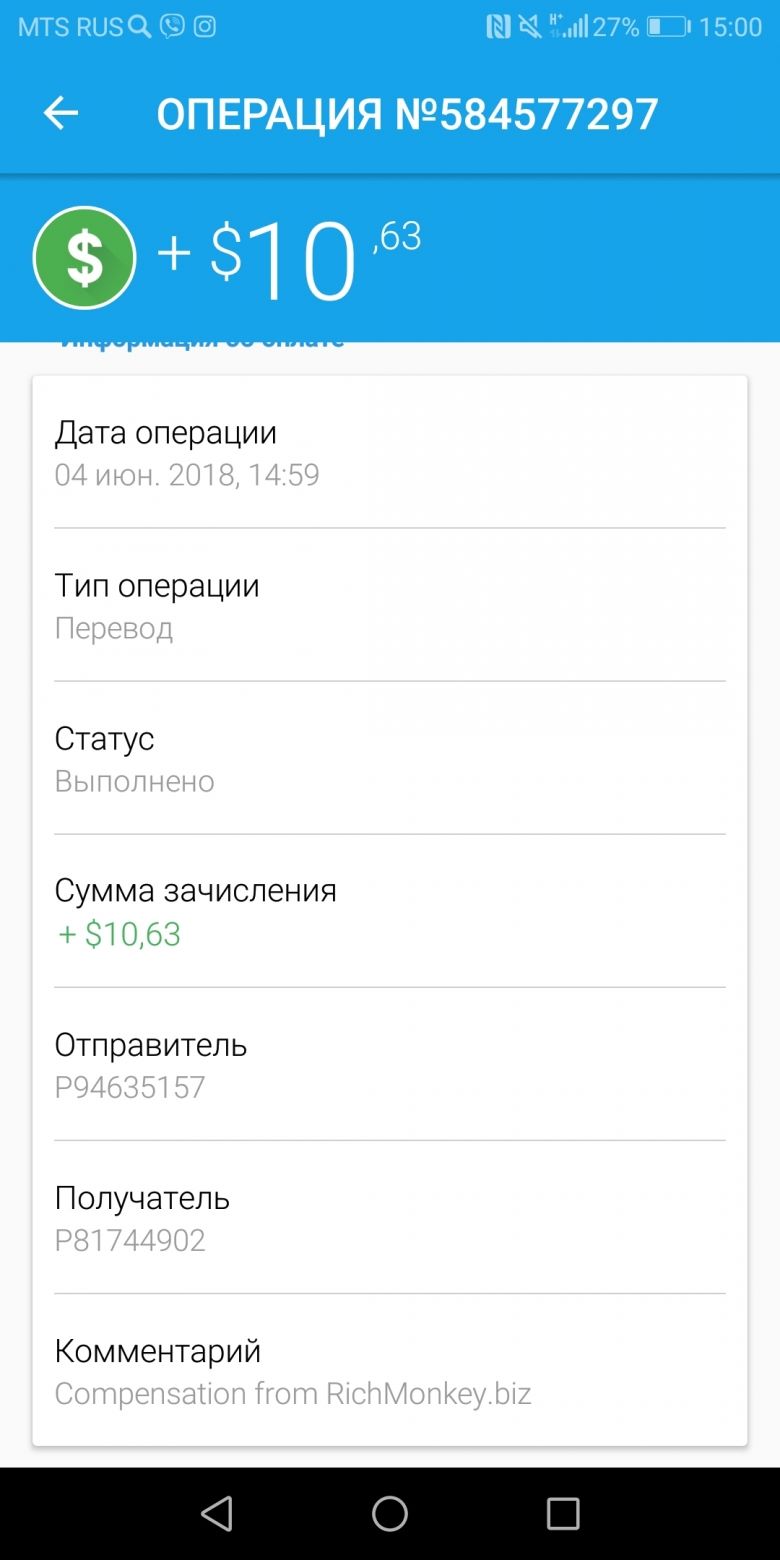This screenshot has height=1560, width=780.
Task: Tap the +$10,63 amount in header
Action: (289, 258)
